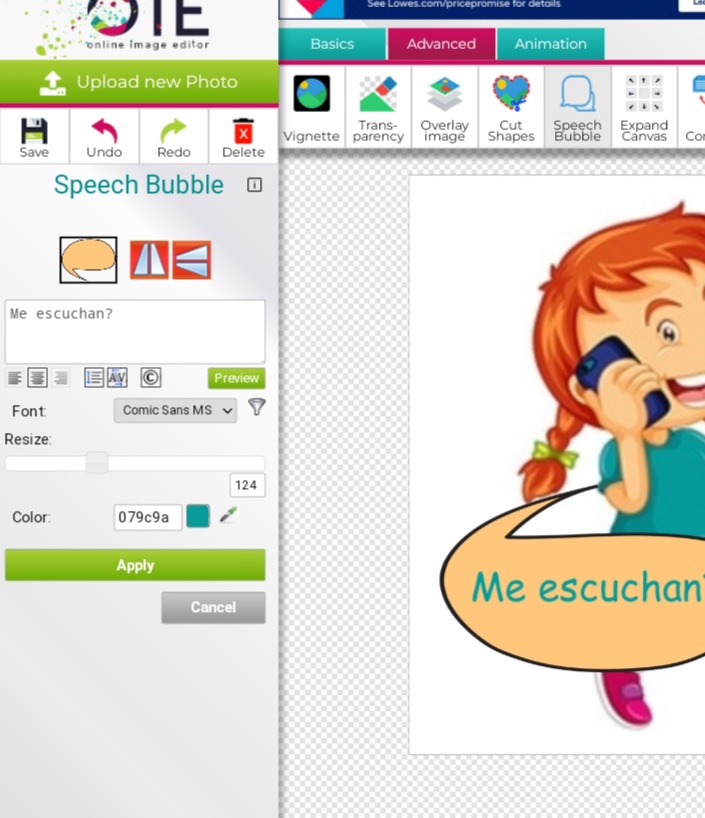Screen dimensions: 705x818
Task: Flip the bubble horizontally
Action: (148, 260)
